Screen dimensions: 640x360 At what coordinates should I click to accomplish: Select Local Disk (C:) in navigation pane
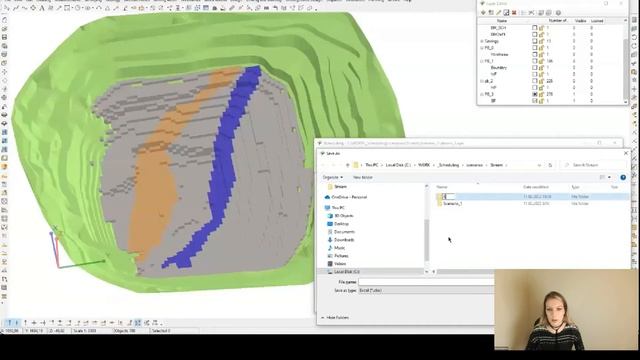tap(343, 272)
